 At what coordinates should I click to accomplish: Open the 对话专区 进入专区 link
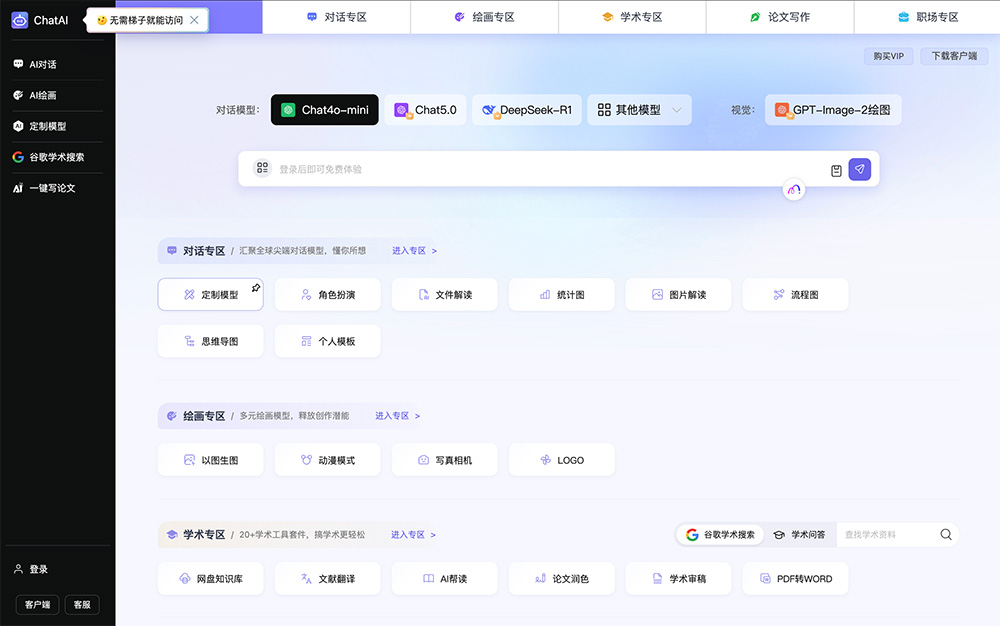[x=414, y=251]
